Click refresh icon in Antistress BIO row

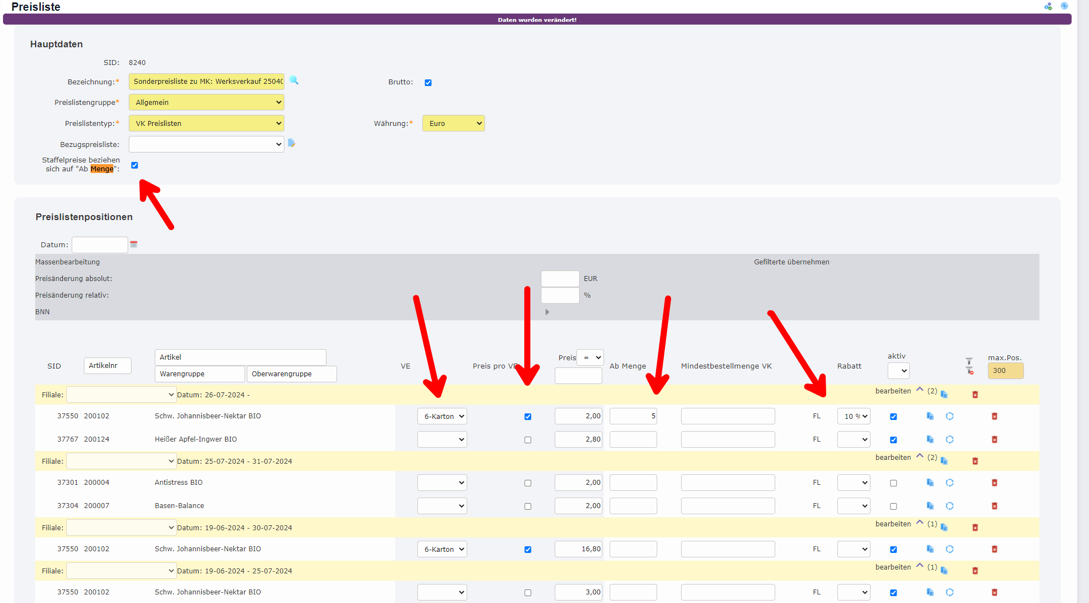[950, 483]
